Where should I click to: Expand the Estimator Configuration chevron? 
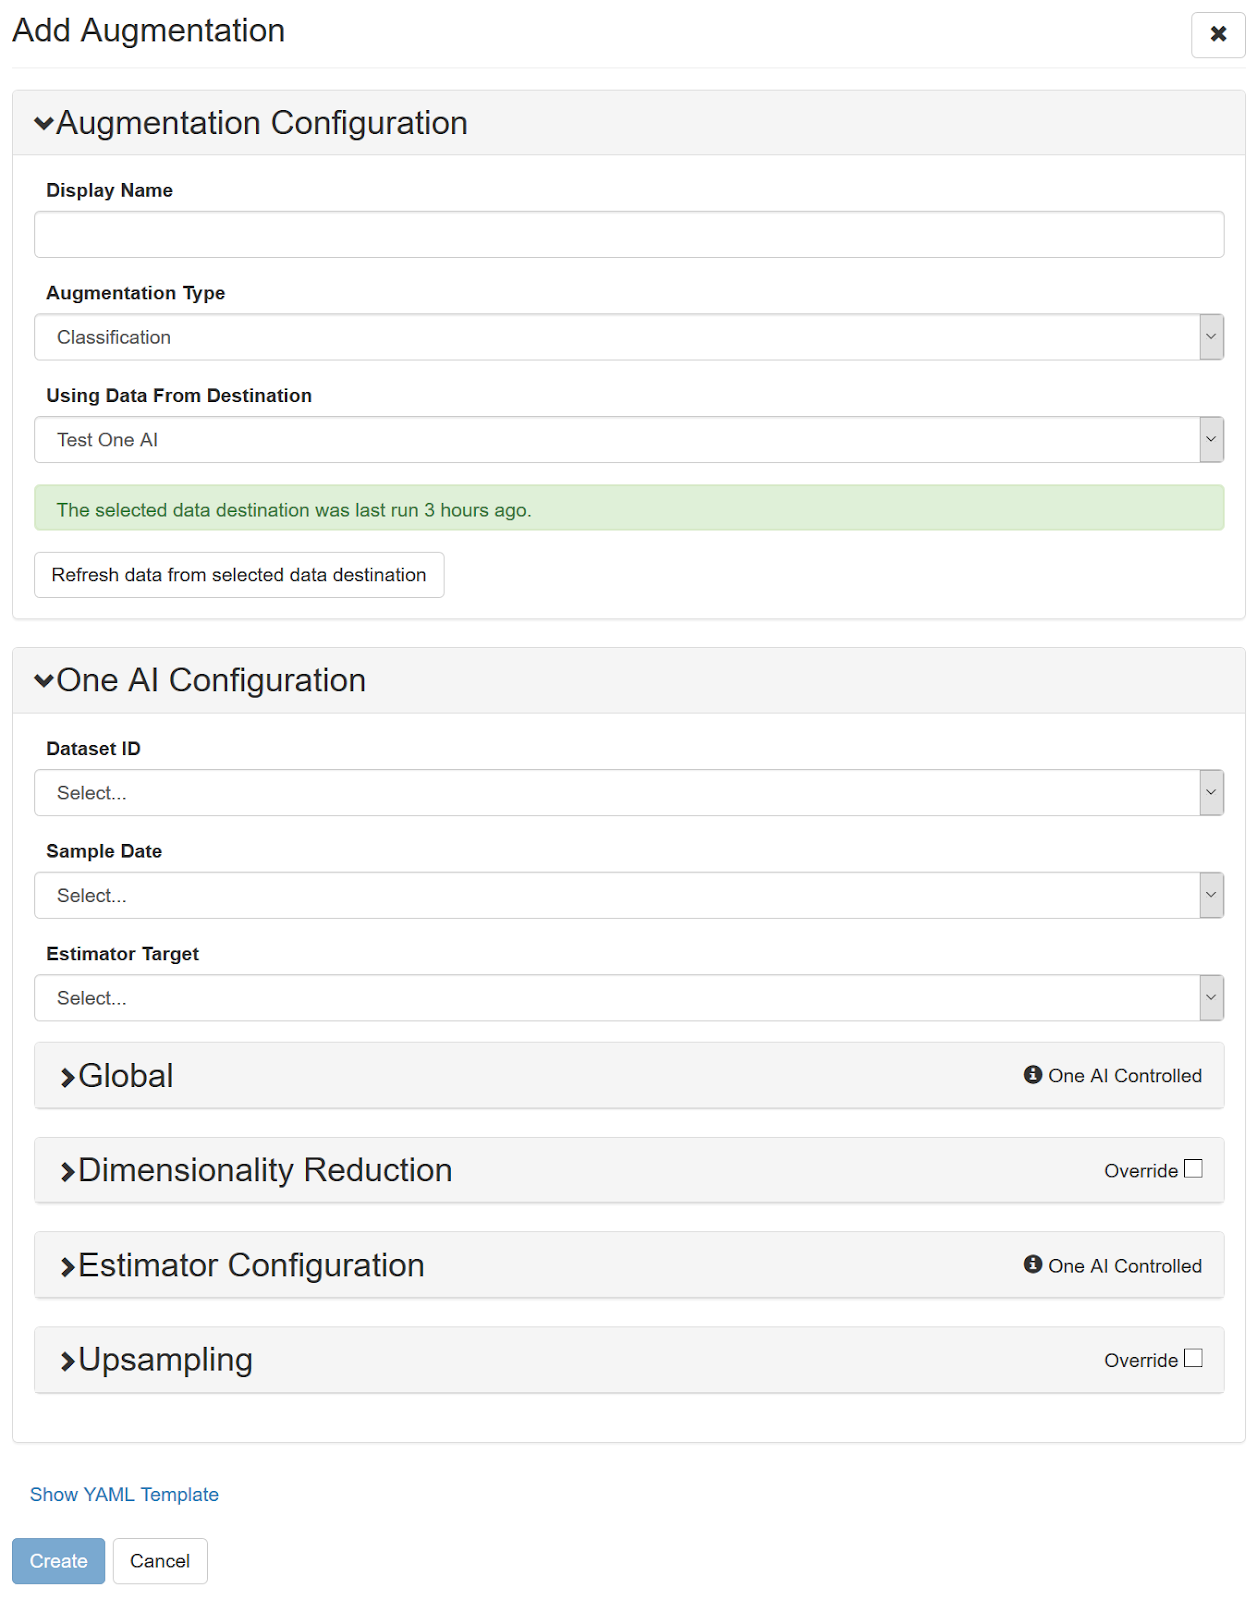[x=68, y=1267]
